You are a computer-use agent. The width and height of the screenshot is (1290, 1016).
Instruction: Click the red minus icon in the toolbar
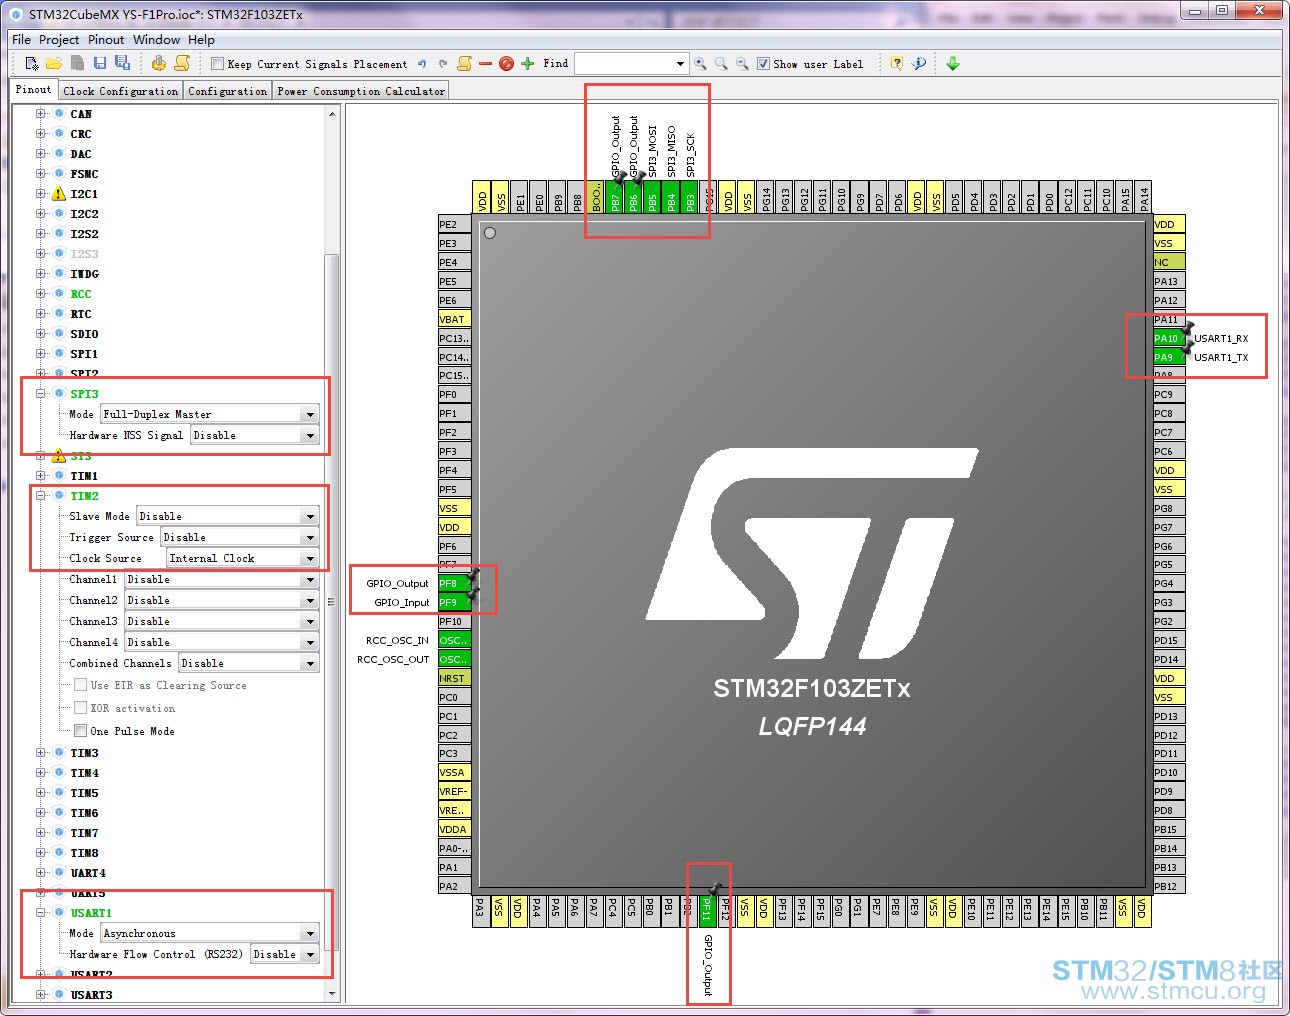click(485, 63)
